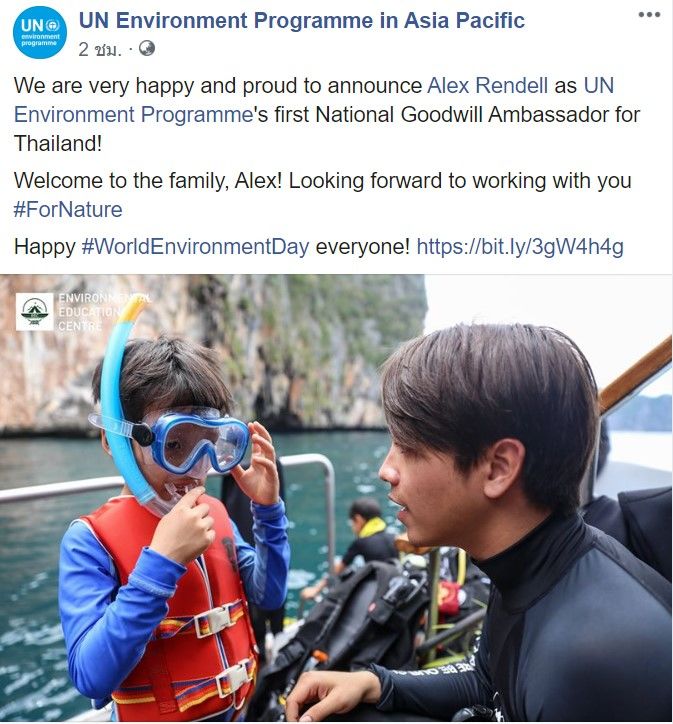Select the #WorldEnvironmentDay hashtag
The image size is (673, 724).
point(195,247)
